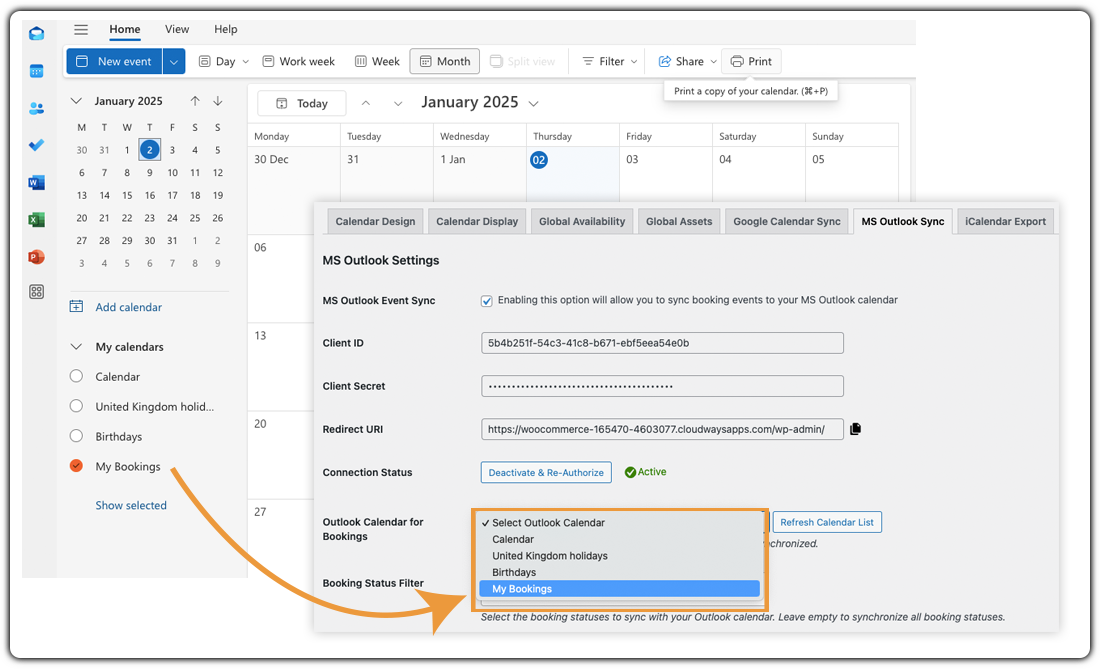Click Deactivate & Re-Authorize button
Image resolution: width=1100 pixels, height=669 pixels.
tap(546, 473)
